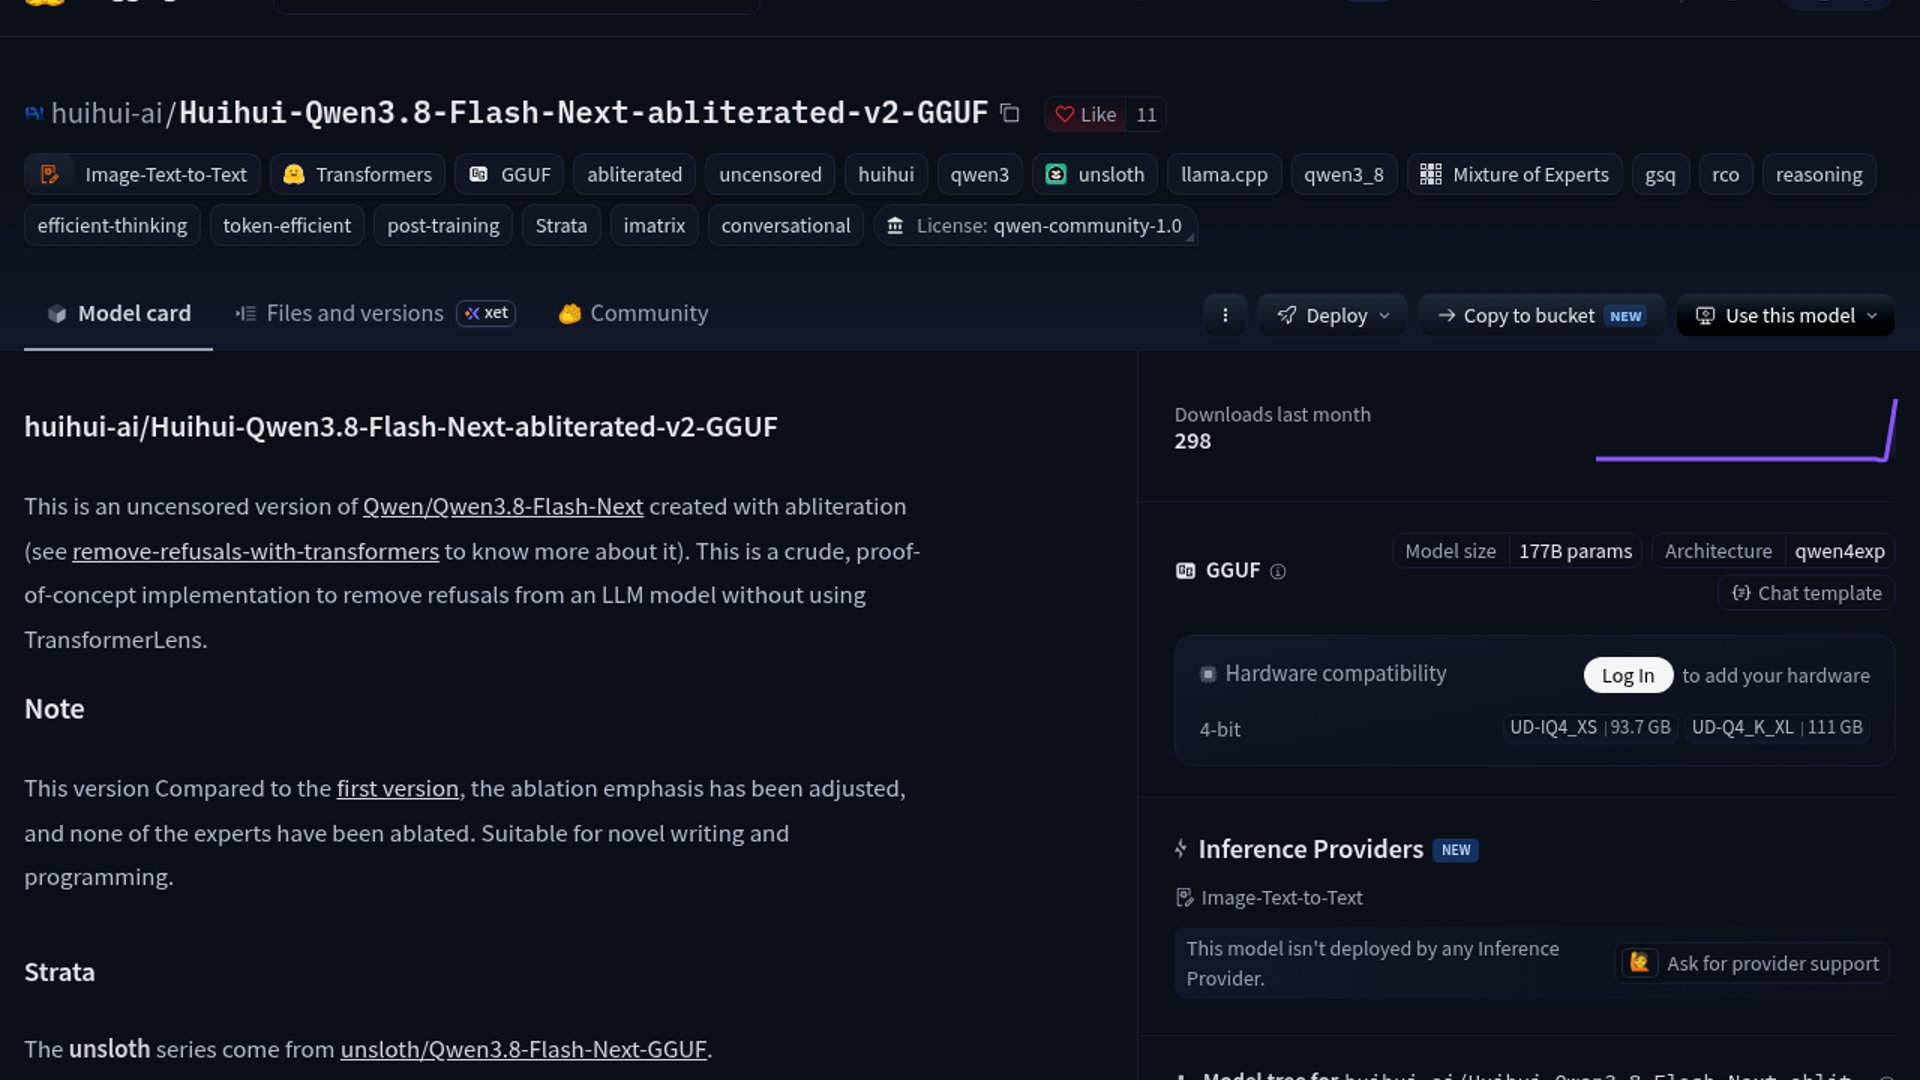Open remove-refusals-with-transformers link

255,551
